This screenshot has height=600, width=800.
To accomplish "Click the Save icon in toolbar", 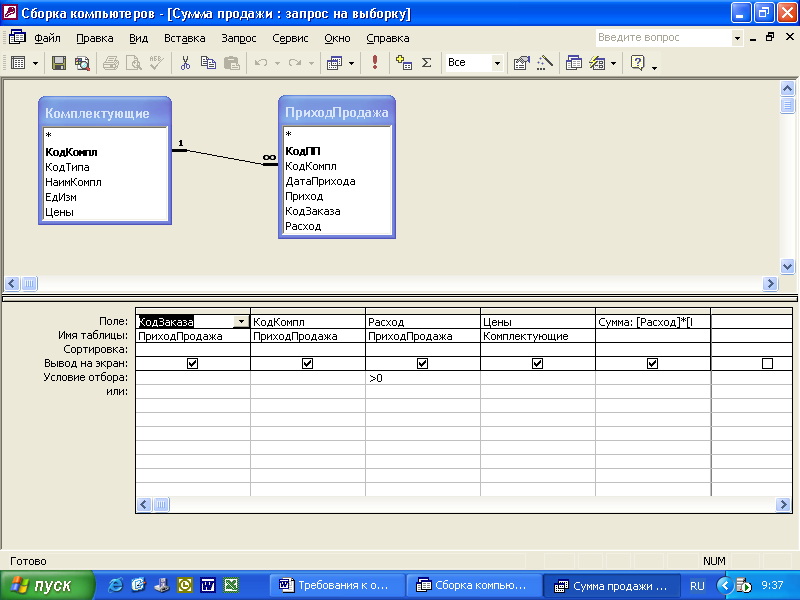I will (59, 62).
